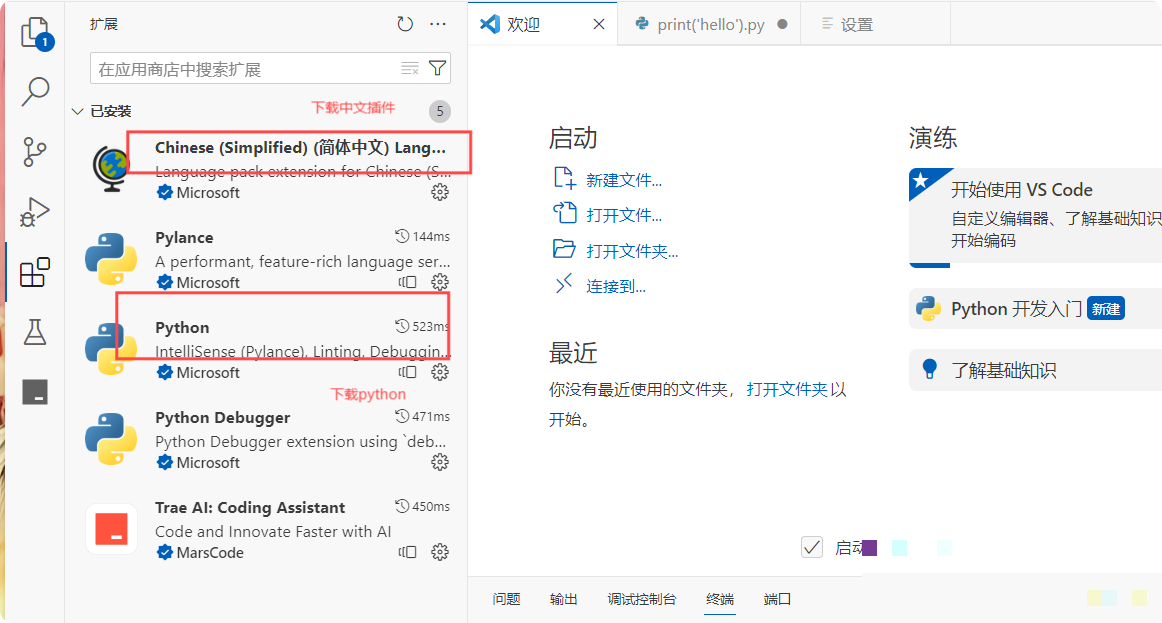This screenshot has width=1162, height=623.
Task: Click 新建文件... link
Action: click(624, 180)
